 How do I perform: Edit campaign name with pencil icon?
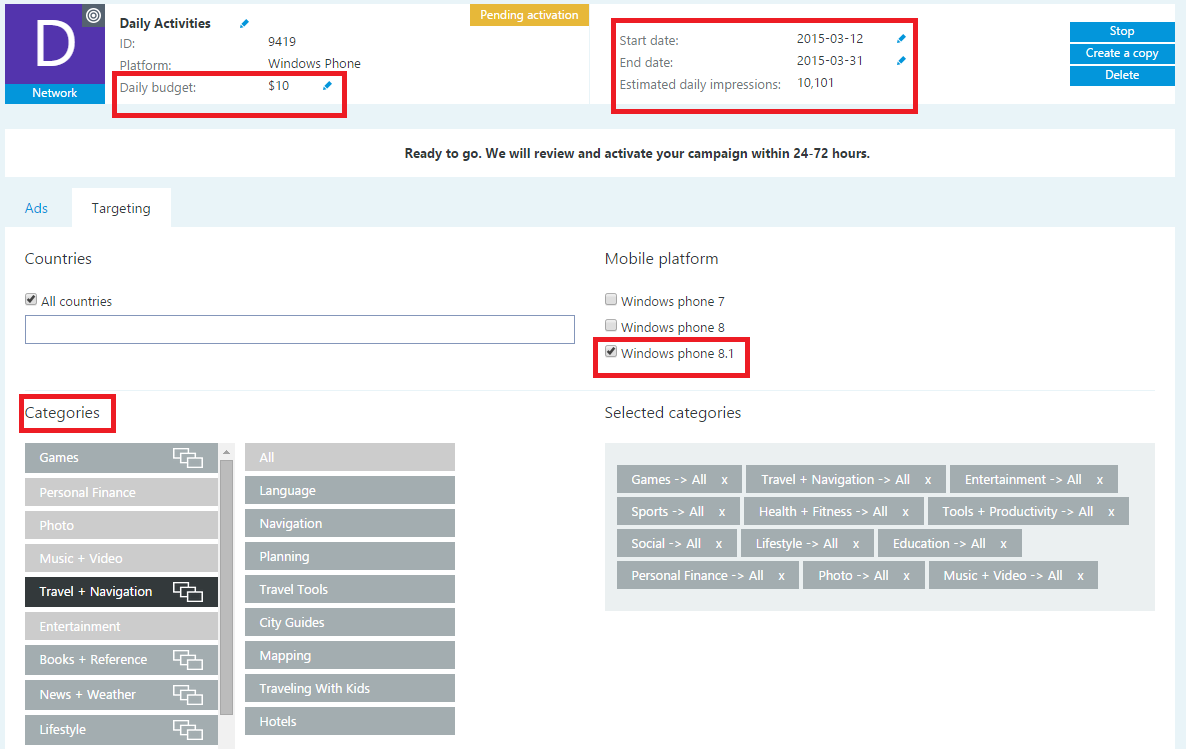click(244, 23)
